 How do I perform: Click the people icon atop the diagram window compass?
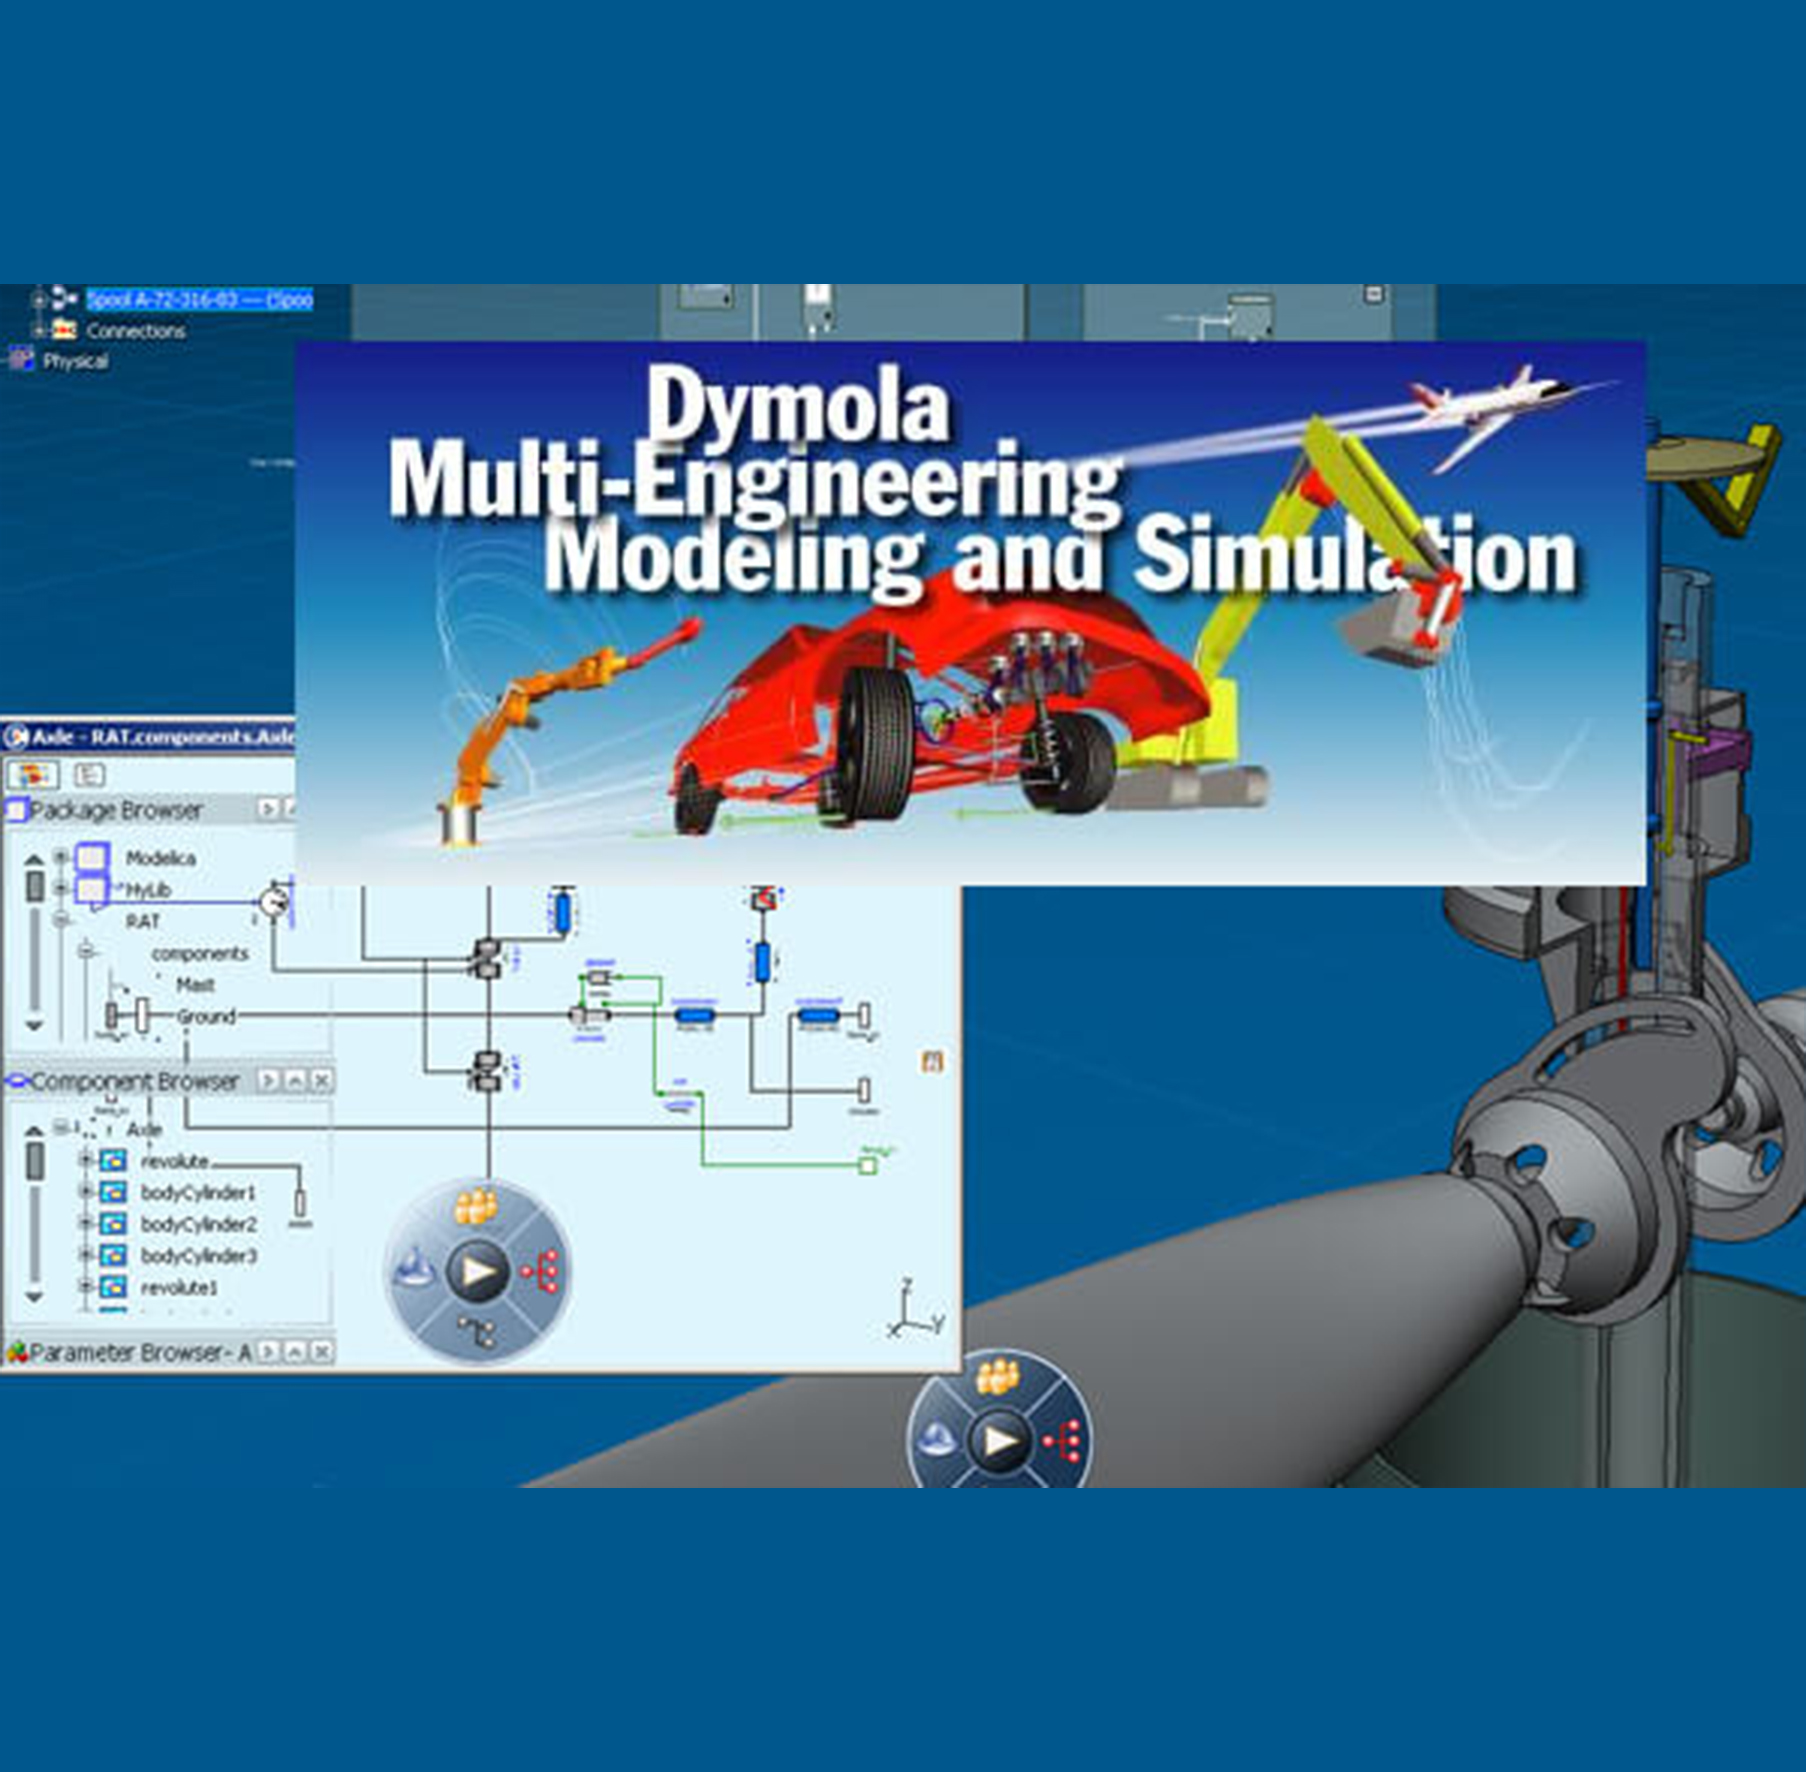476,1208
